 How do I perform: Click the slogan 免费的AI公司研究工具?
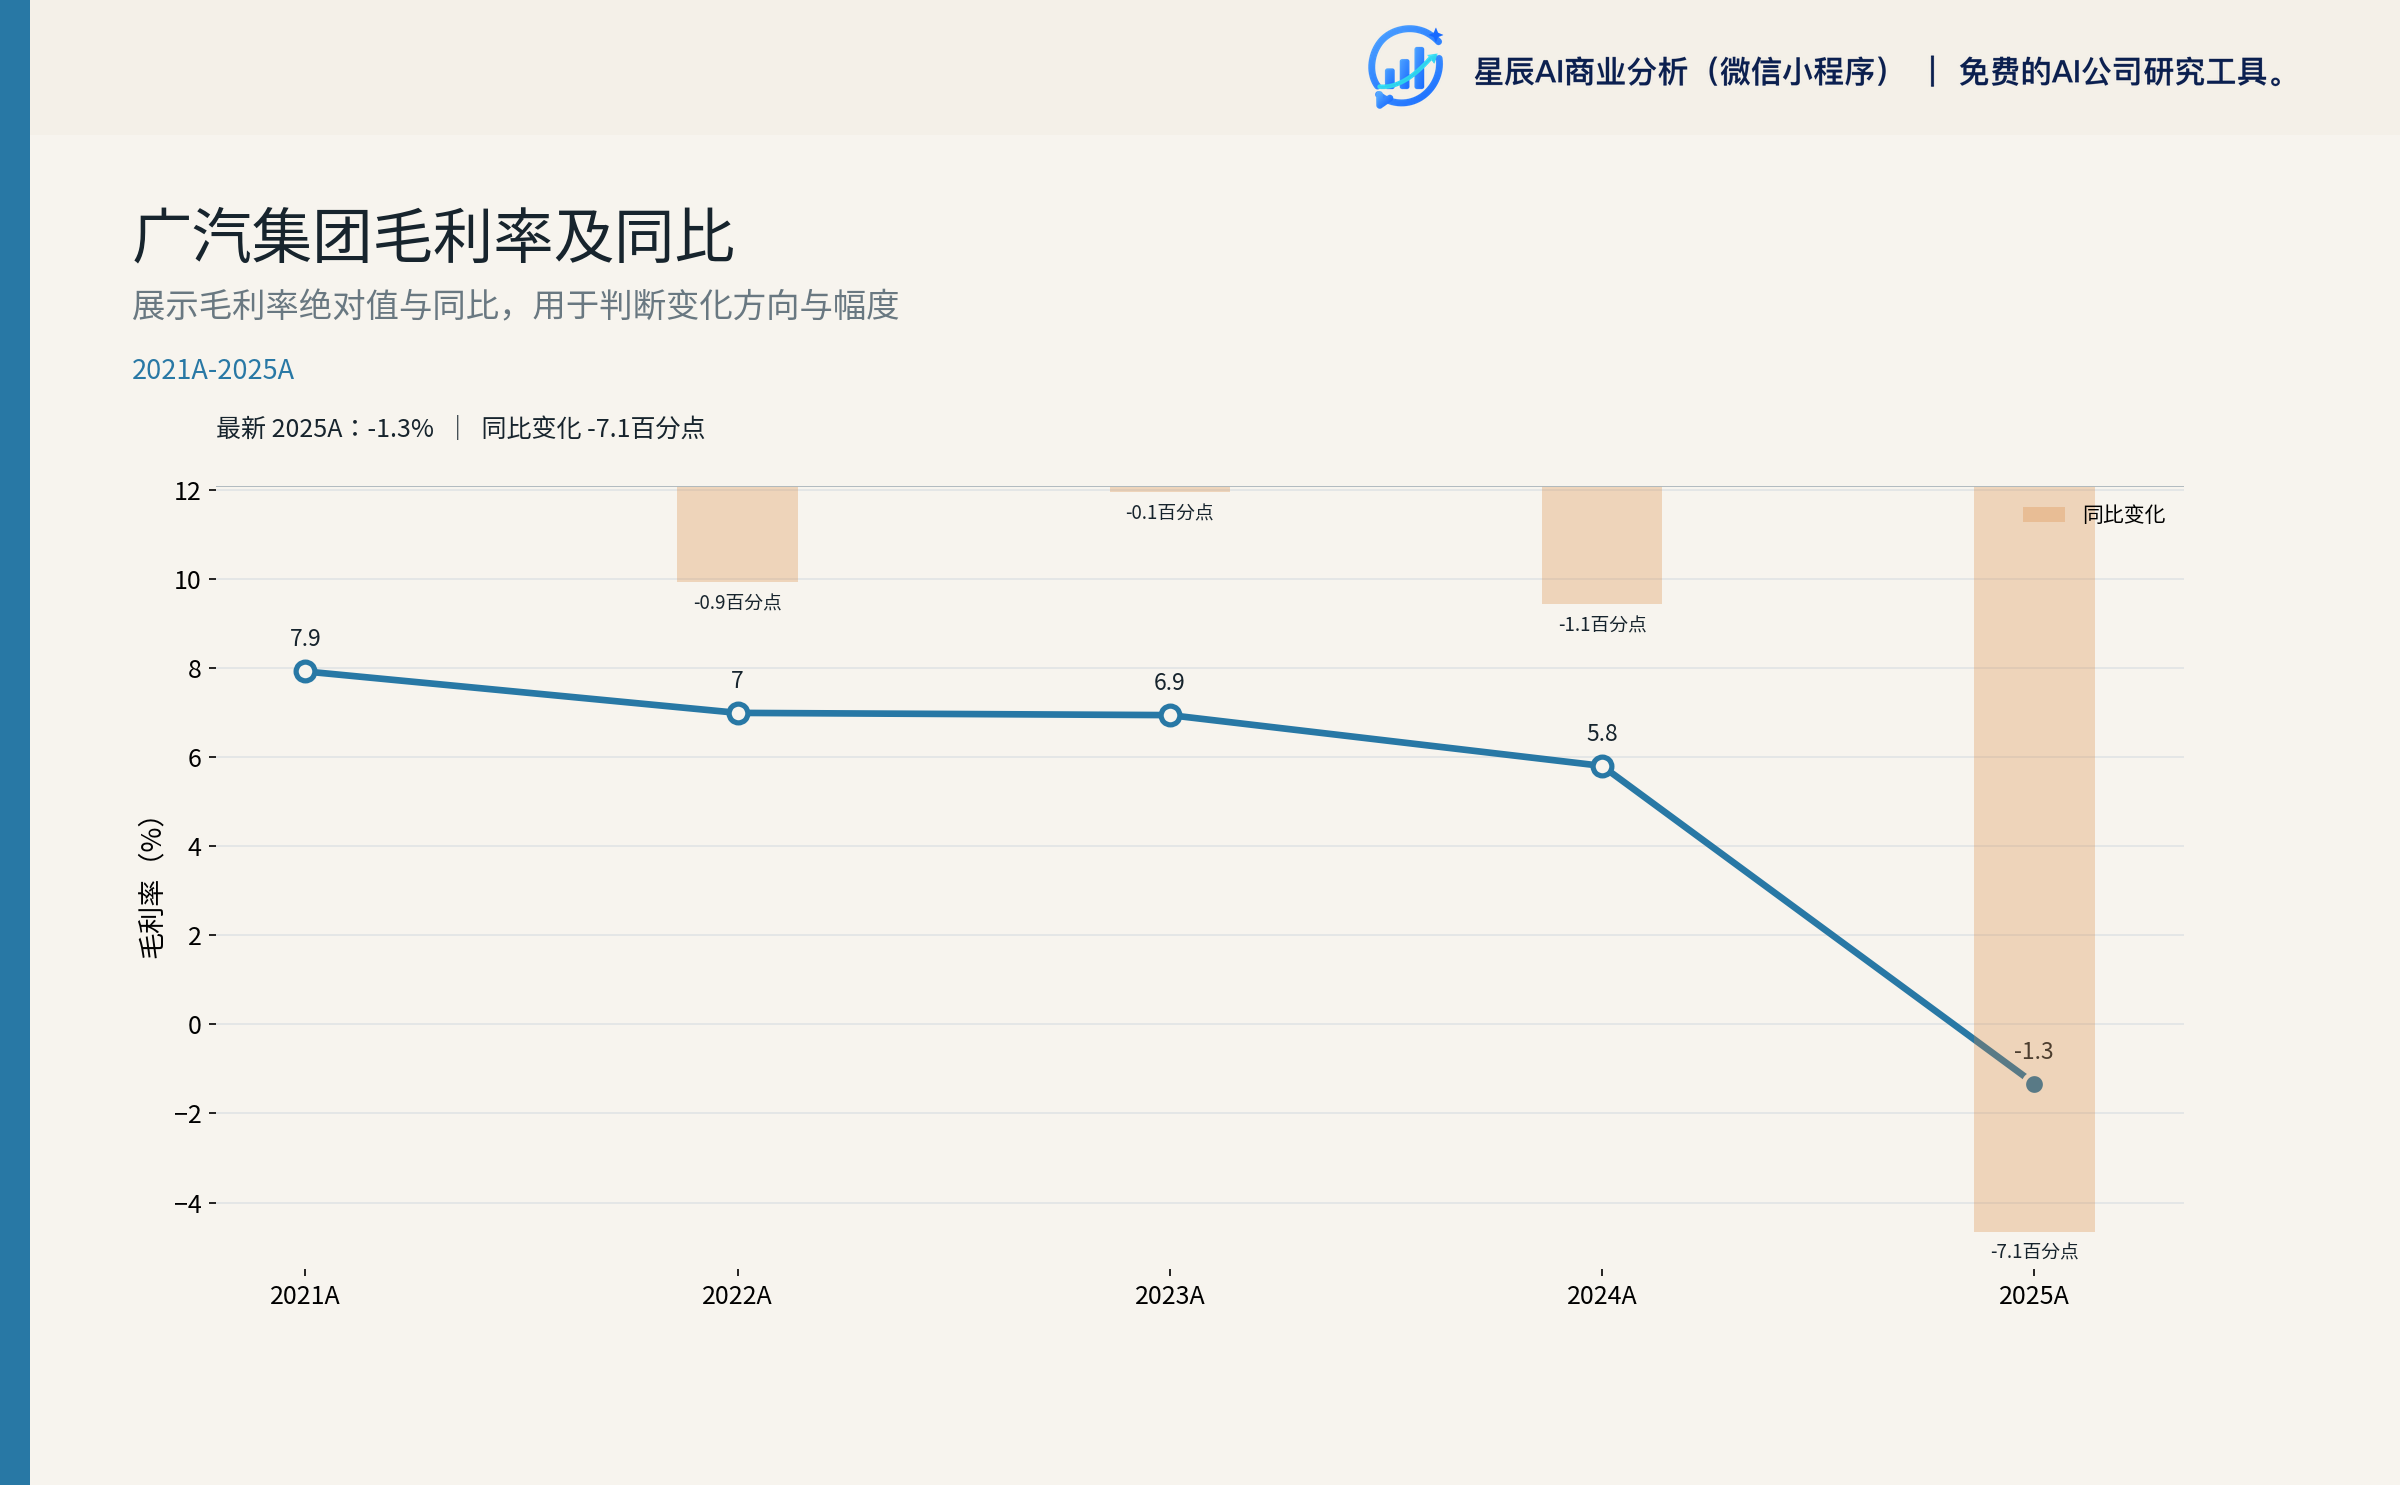[x=2113, y=72]
